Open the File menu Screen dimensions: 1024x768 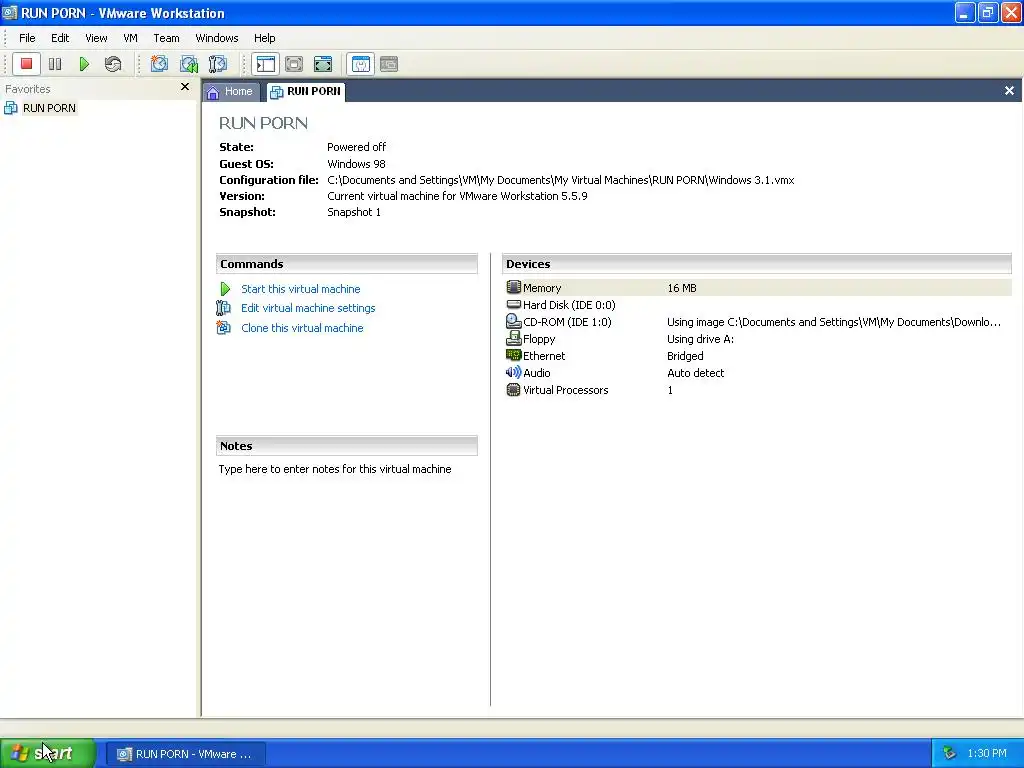27,38
